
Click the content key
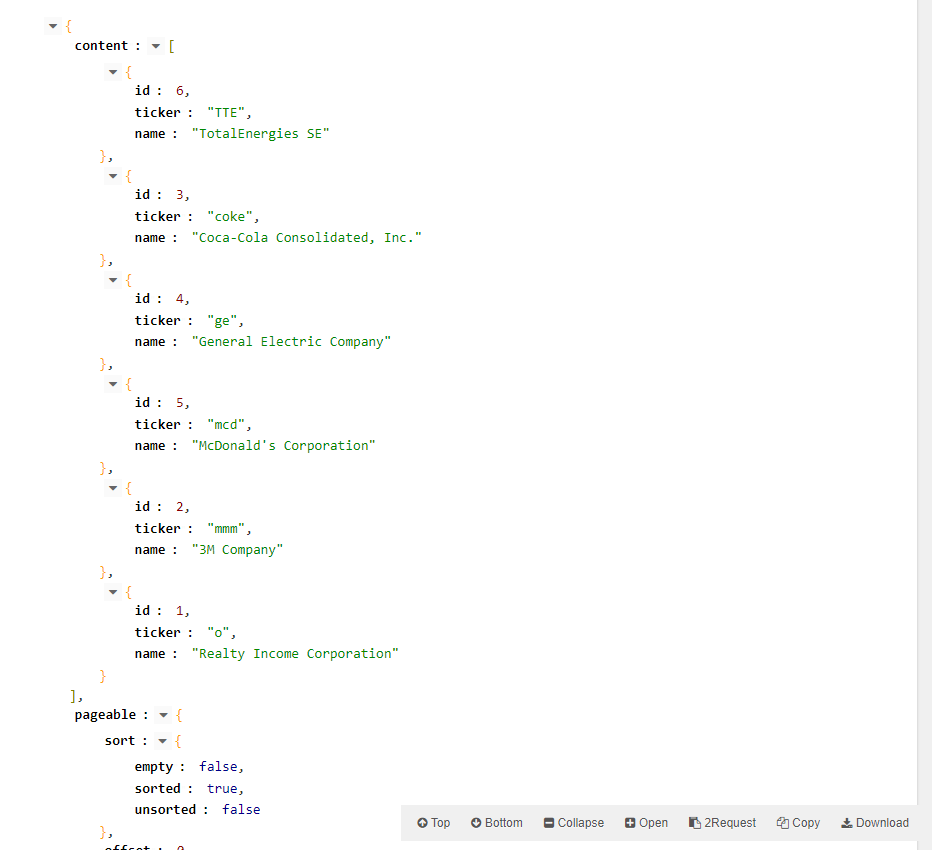tap(101, 46)
